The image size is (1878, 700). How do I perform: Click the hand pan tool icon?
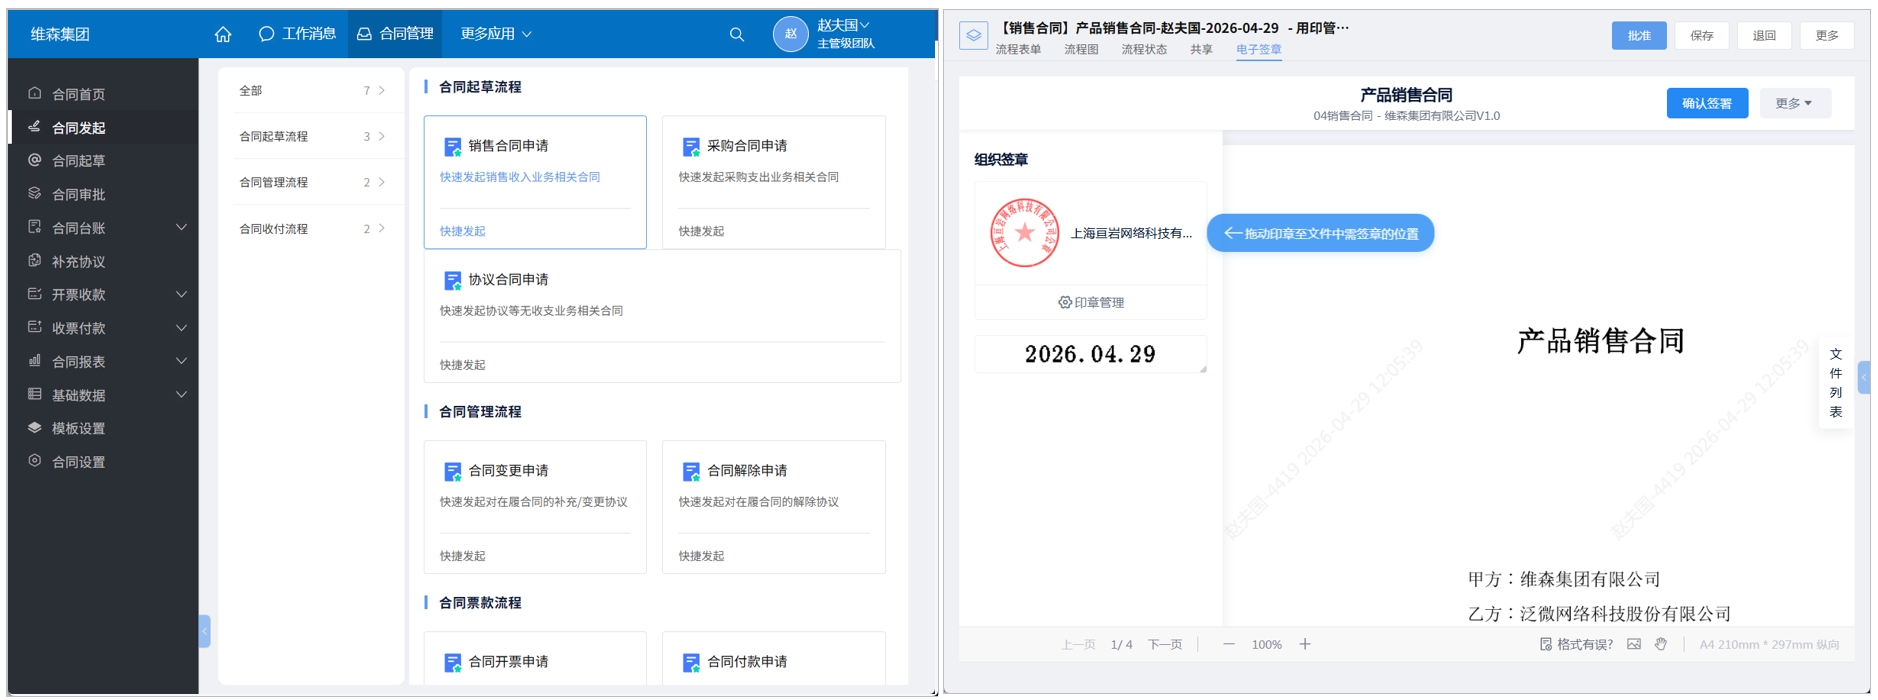click(x=1660, y=644)
